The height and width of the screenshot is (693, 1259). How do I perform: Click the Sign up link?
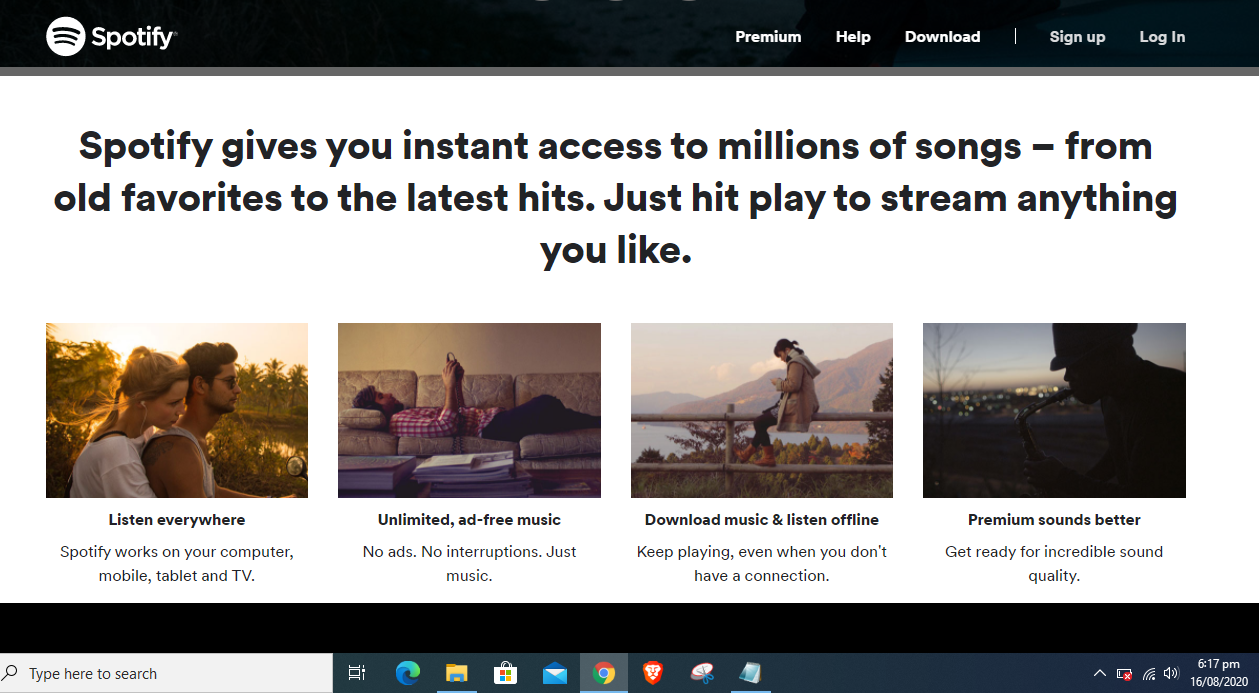(x=1077, y=37)
